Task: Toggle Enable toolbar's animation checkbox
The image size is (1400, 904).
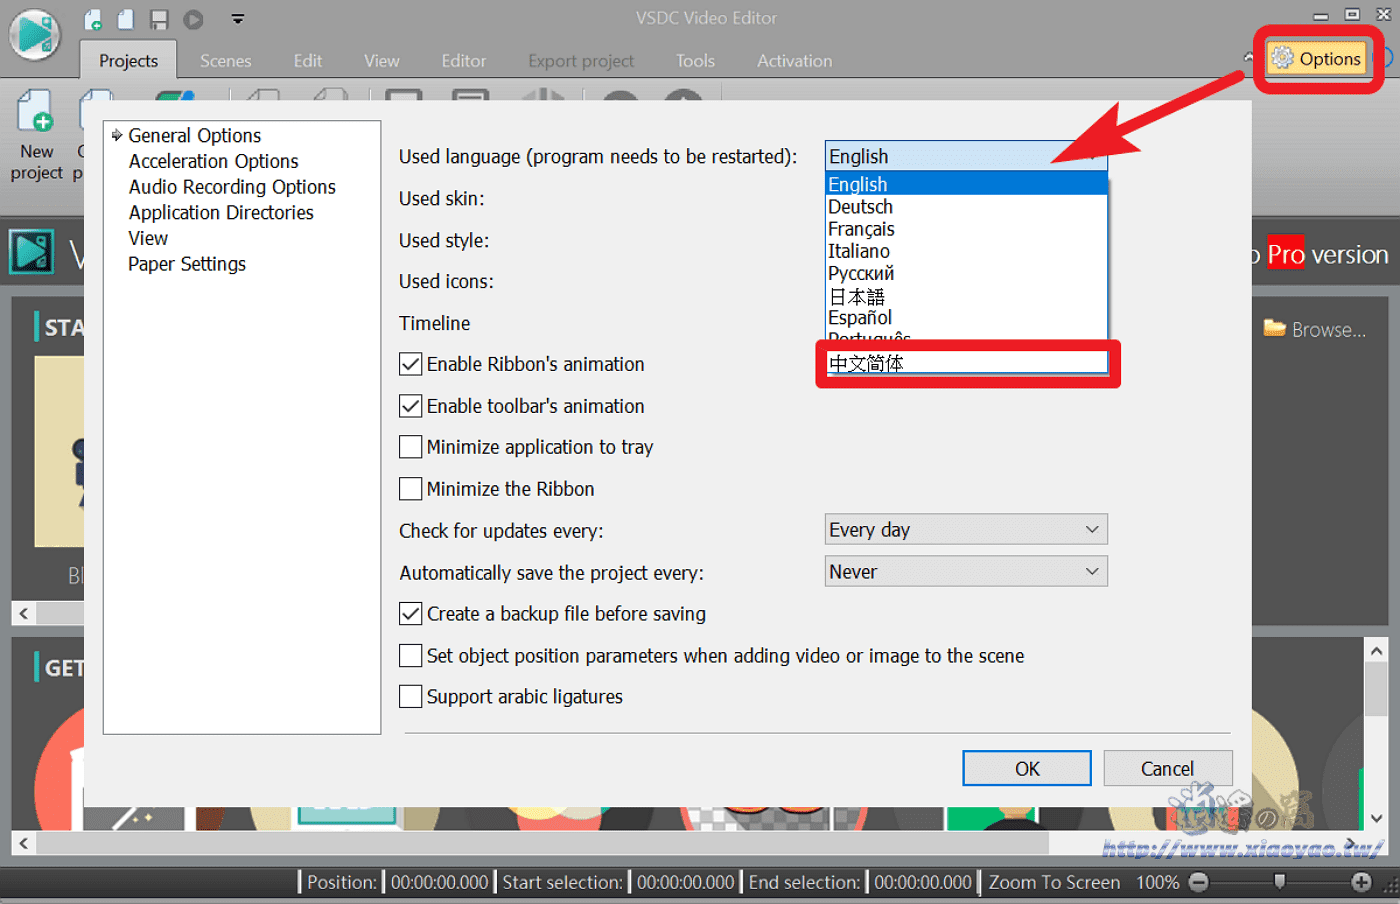Action: point(410,406)
